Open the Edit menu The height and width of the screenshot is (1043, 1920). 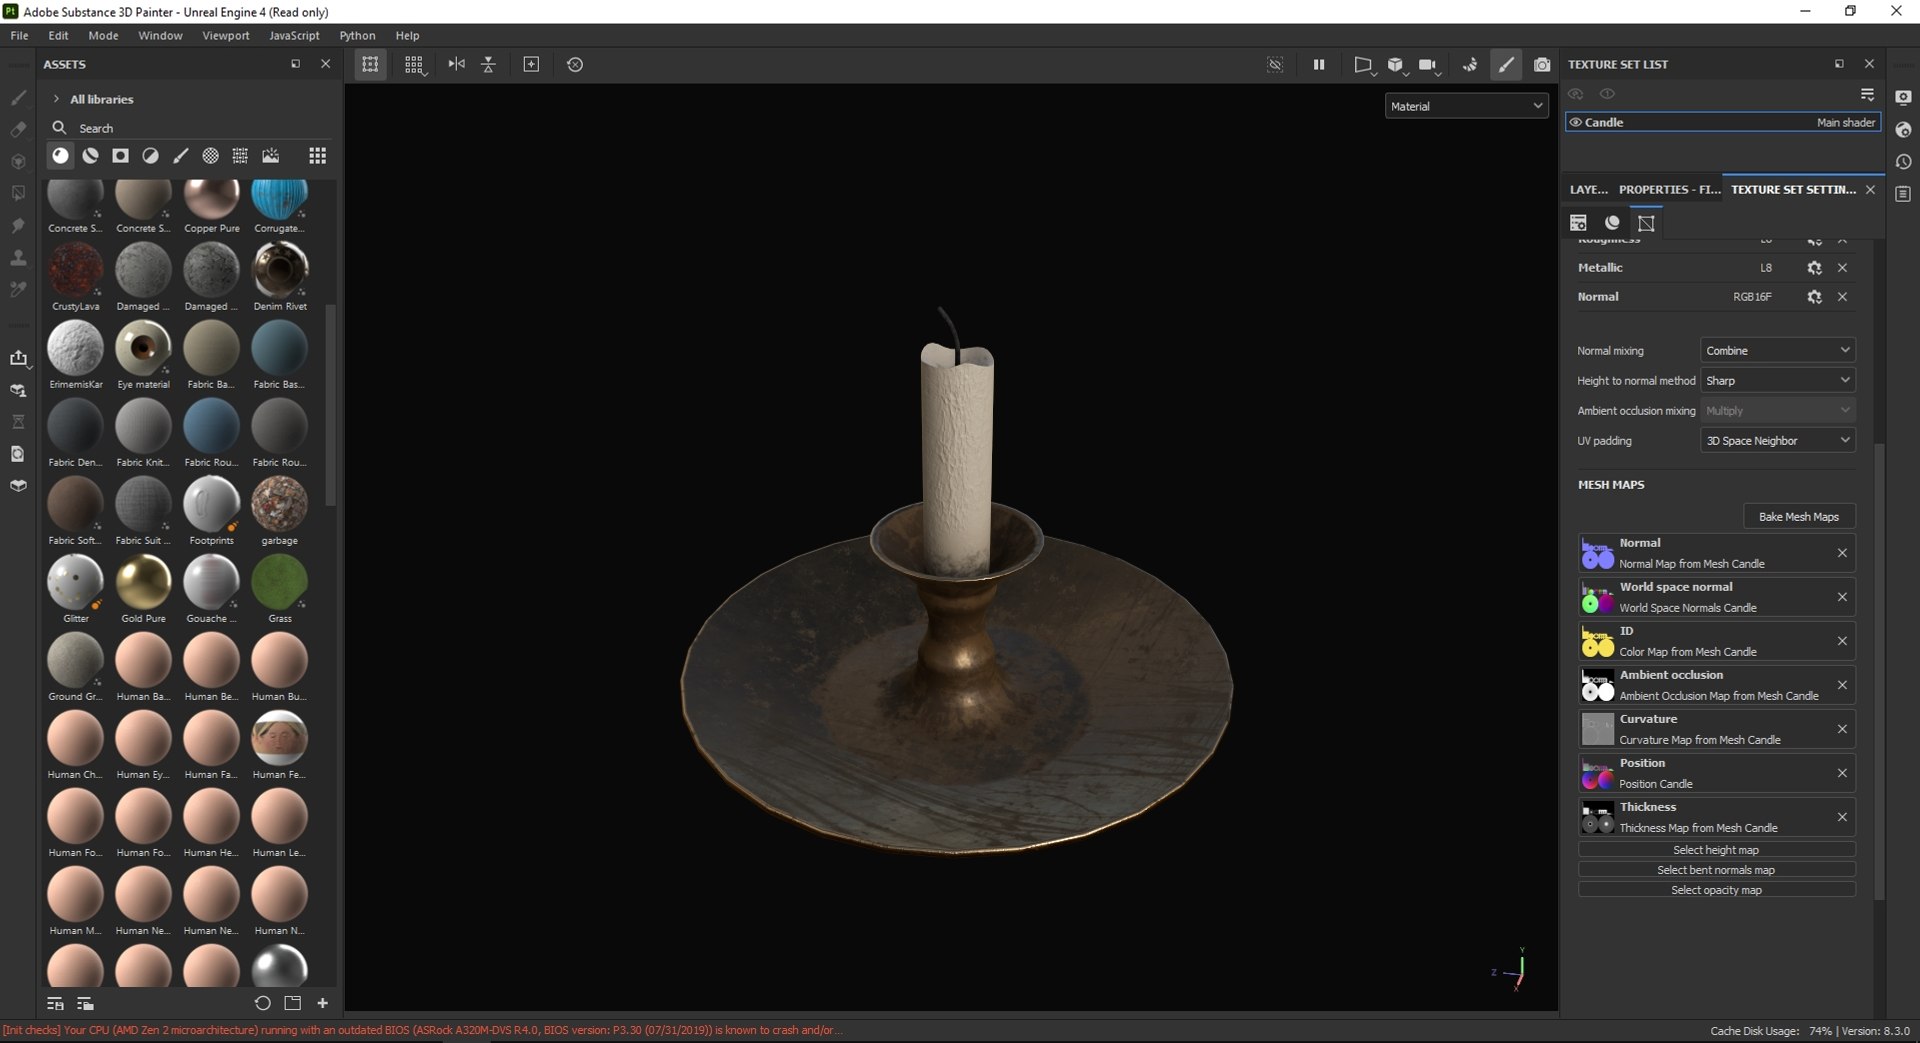tap(59, 35)
